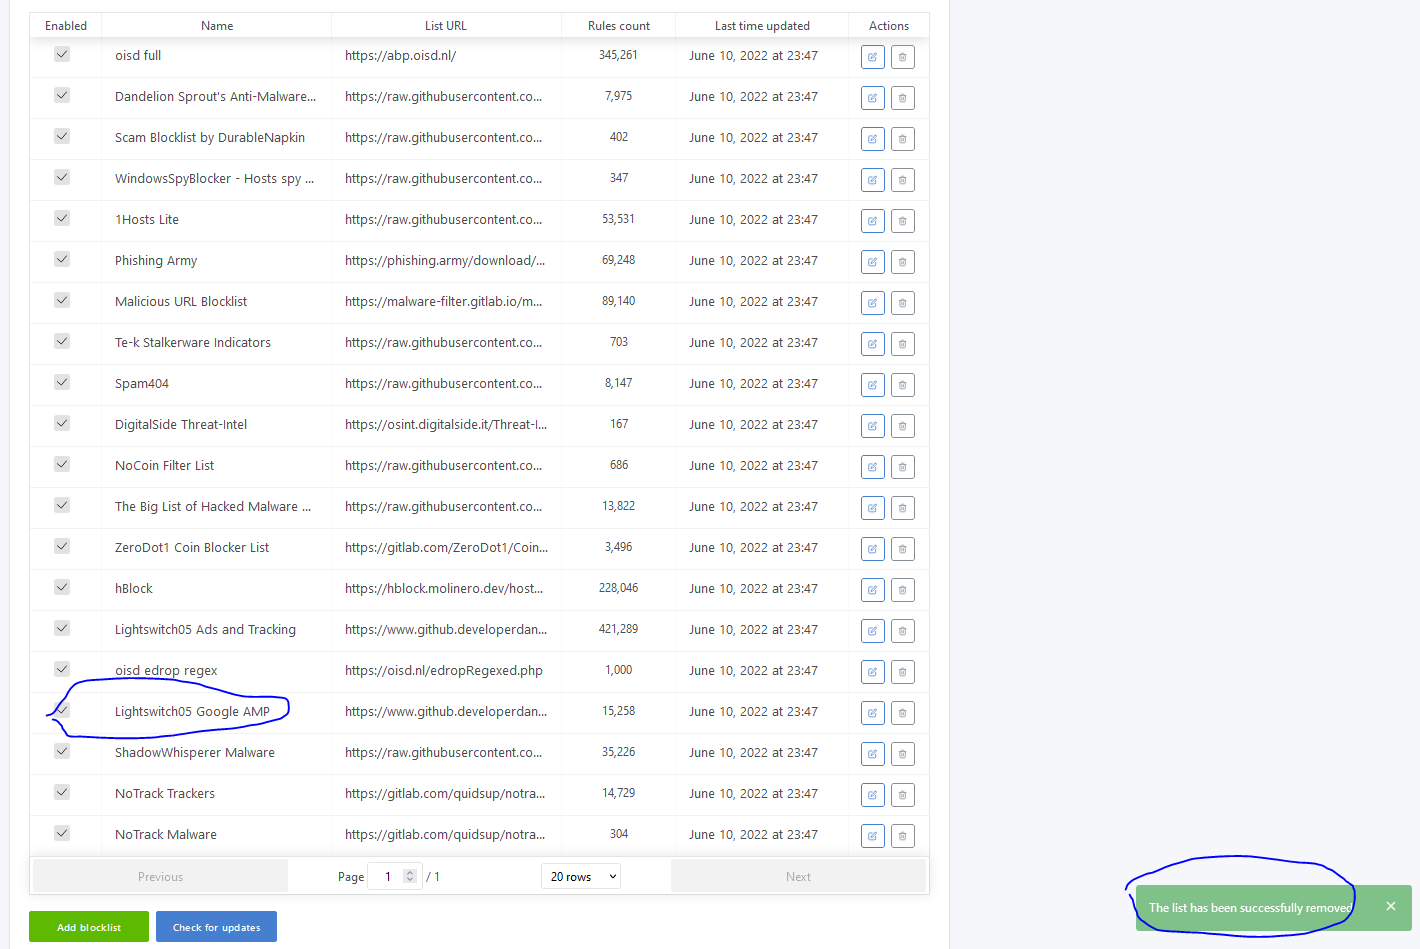This screenshot has height=949, width=1420.
Task: Uncheck the 1Hosts Lite enabled box
Action: pyautogui.click(x=62, y=218)
